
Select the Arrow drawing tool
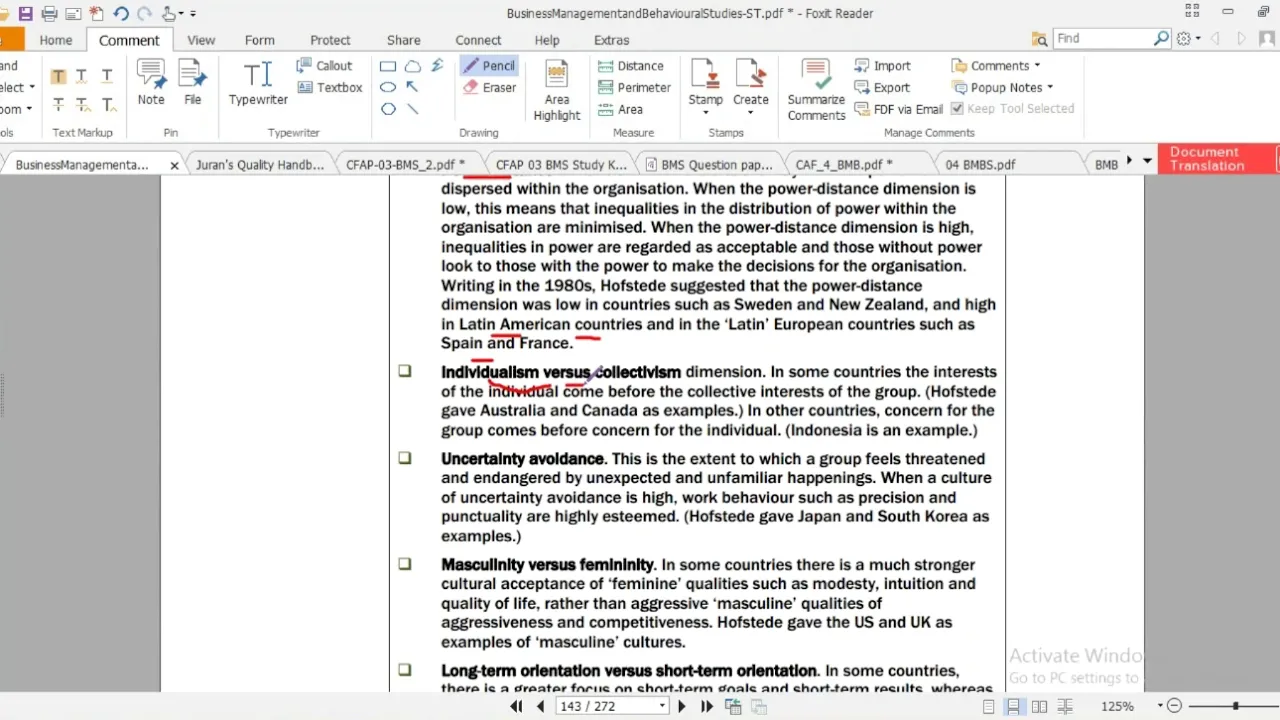(x=412, y=88)
